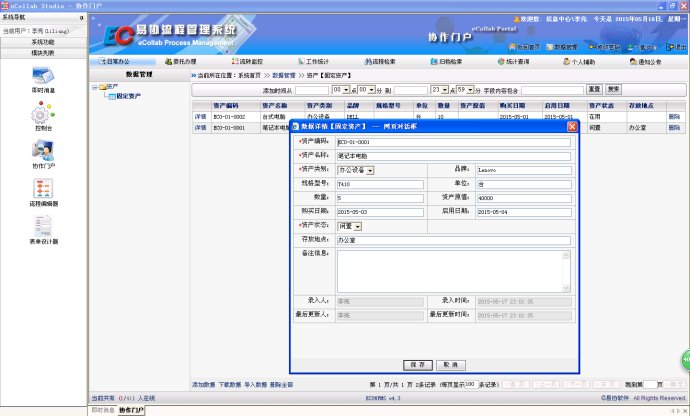
Task: Open the 控制台 console gear icon
Action: [43, 113]
